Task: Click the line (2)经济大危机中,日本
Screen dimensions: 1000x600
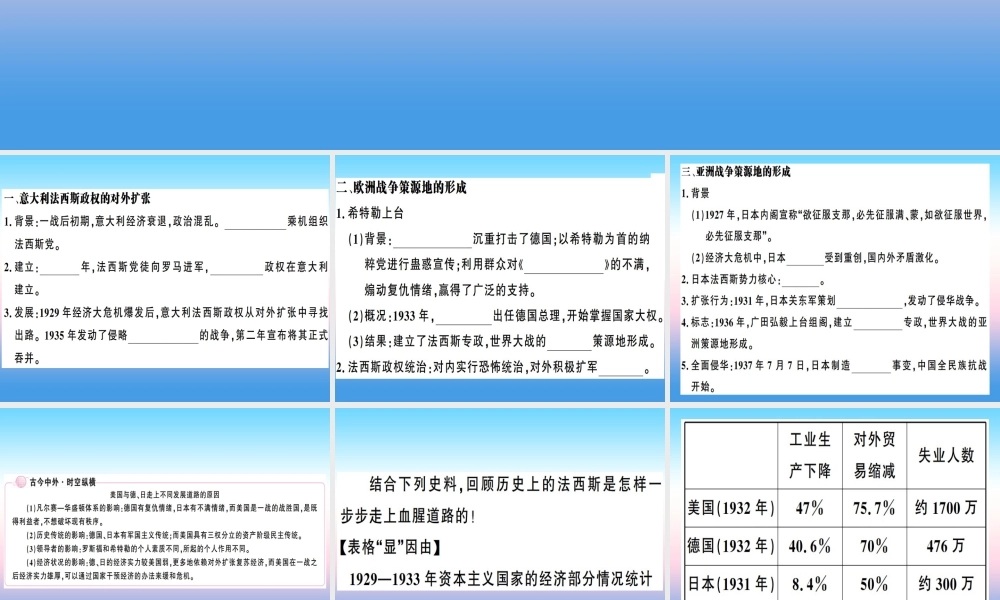Action: click(816, 258)
